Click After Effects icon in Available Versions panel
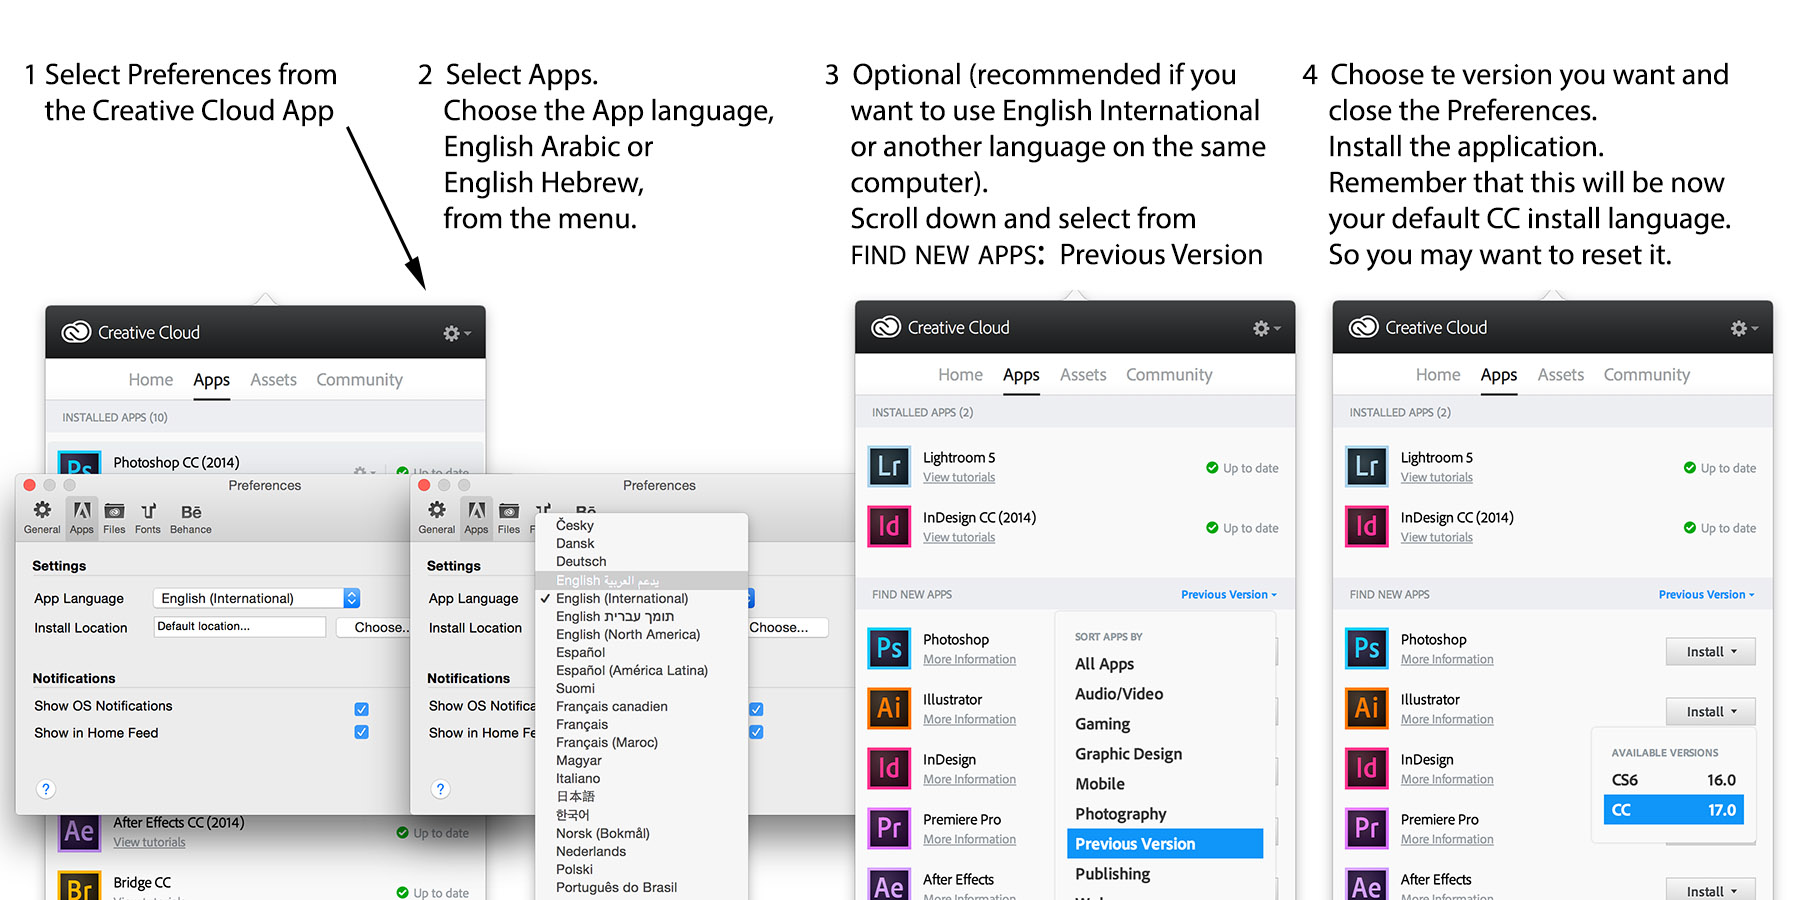Screen dimensions: 1793x900 [1367, 885]
